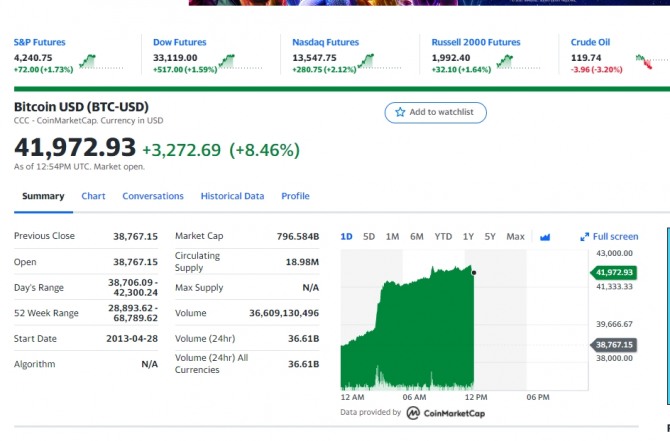This screenshot has height=441, width=670.
Task: Choose the YTD time range
Action: coord(443,237)
